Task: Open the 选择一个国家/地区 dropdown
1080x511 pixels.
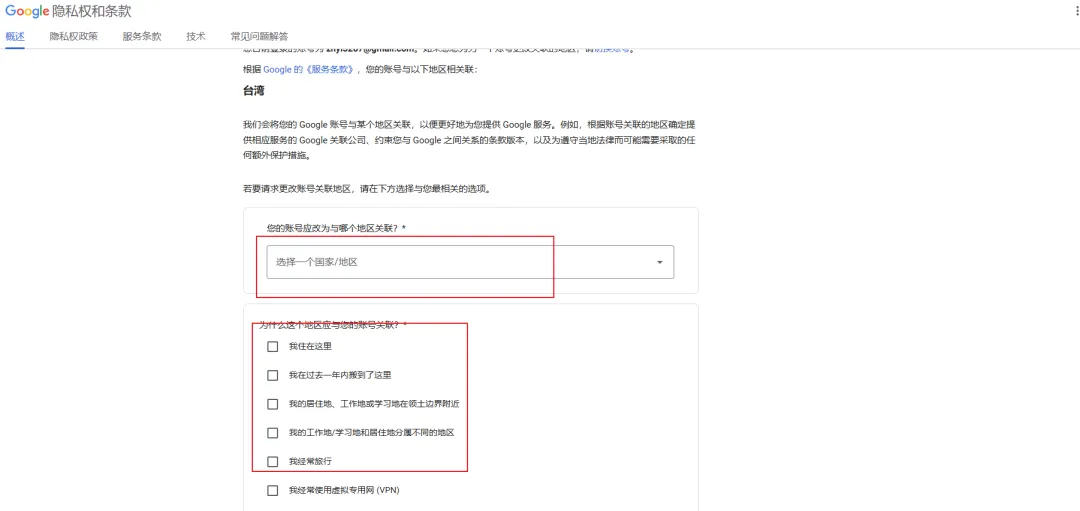Action: click(470, 262)
